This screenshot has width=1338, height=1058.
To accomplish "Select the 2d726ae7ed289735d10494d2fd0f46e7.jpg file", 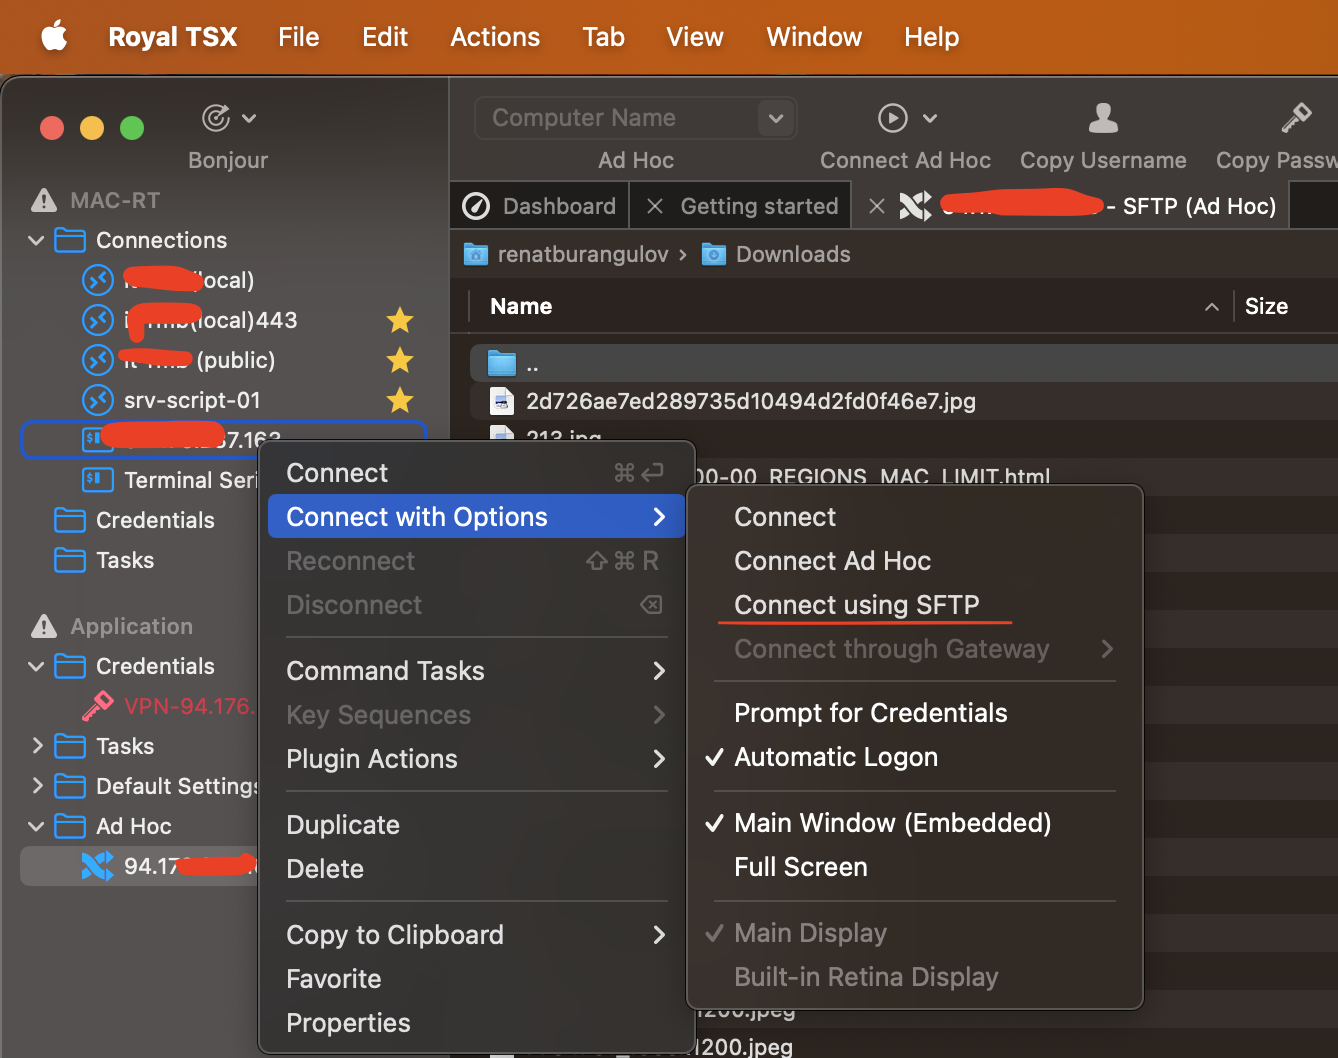I will click(750, 401).
